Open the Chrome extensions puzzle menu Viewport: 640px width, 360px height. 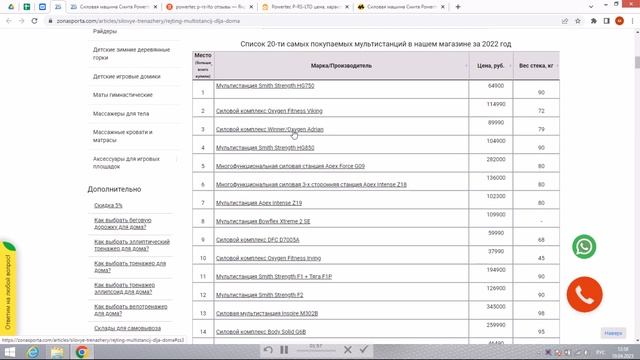594,21
